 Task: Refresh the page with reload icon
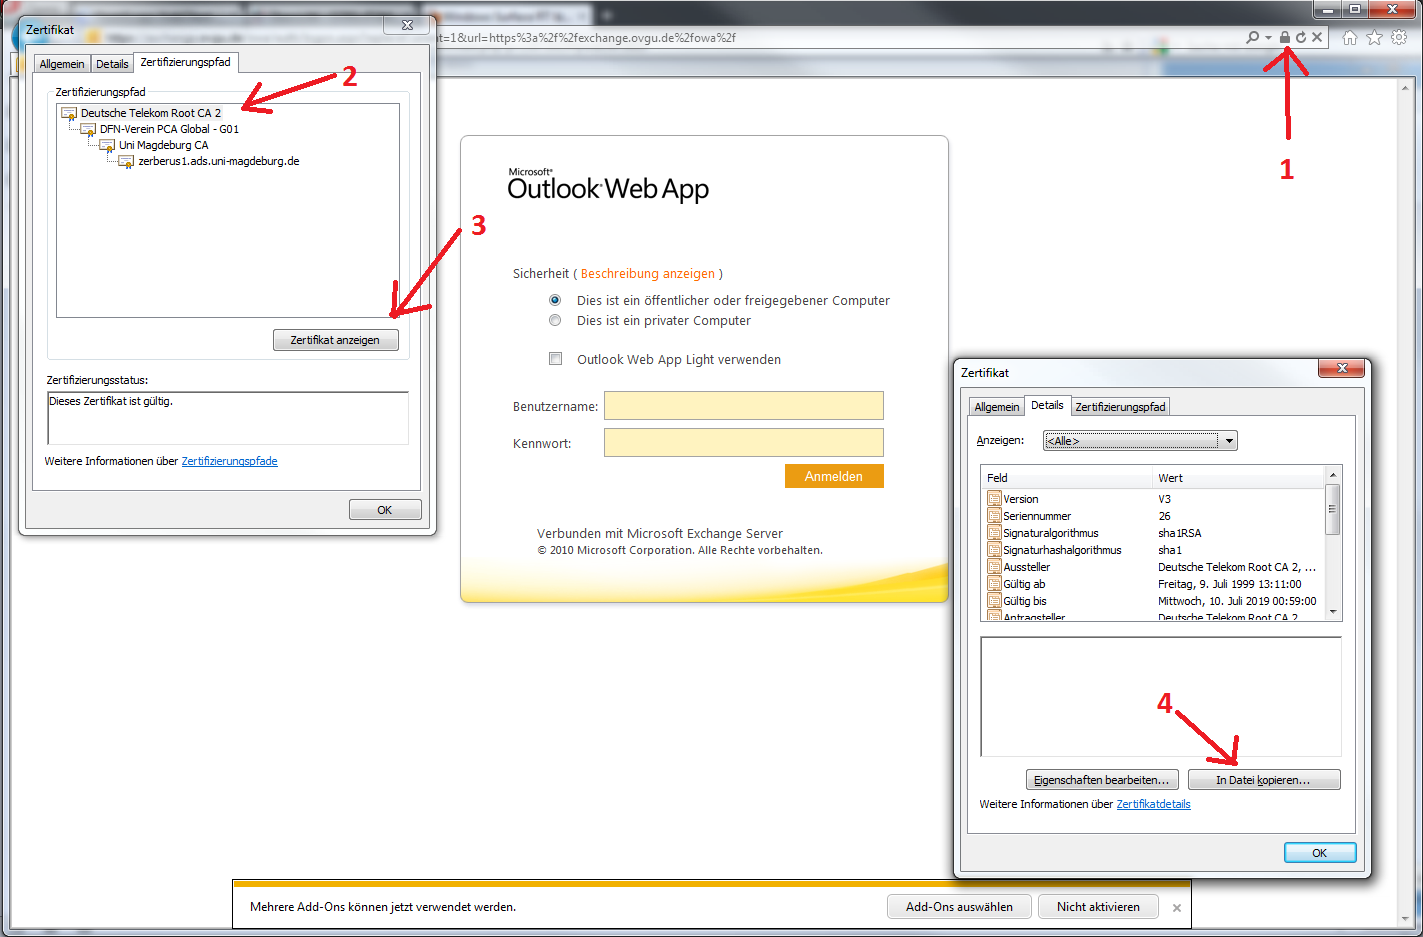(1301, 37)
